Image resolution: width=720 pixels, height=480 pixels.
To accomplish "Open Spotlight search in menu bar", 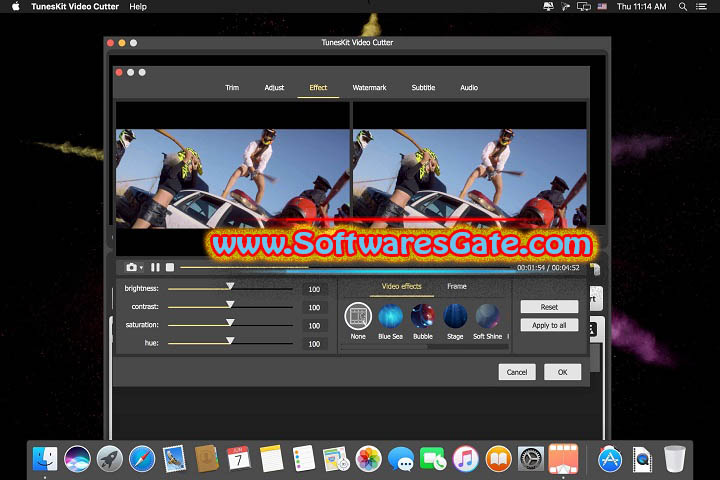I will click(683, 6).
